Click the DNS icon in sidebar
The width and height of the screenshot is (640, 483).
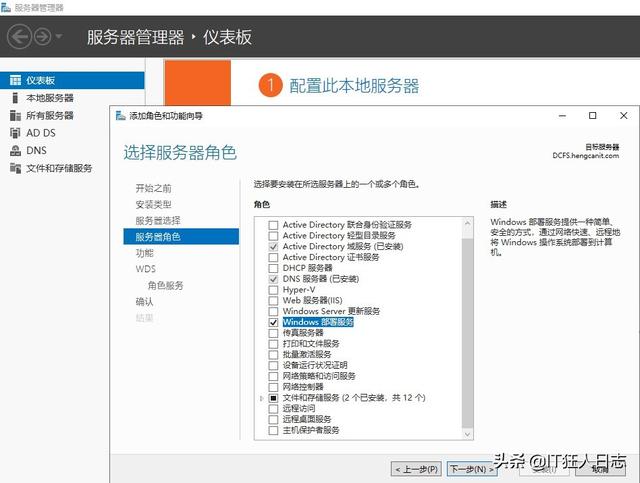pos(15,151)
